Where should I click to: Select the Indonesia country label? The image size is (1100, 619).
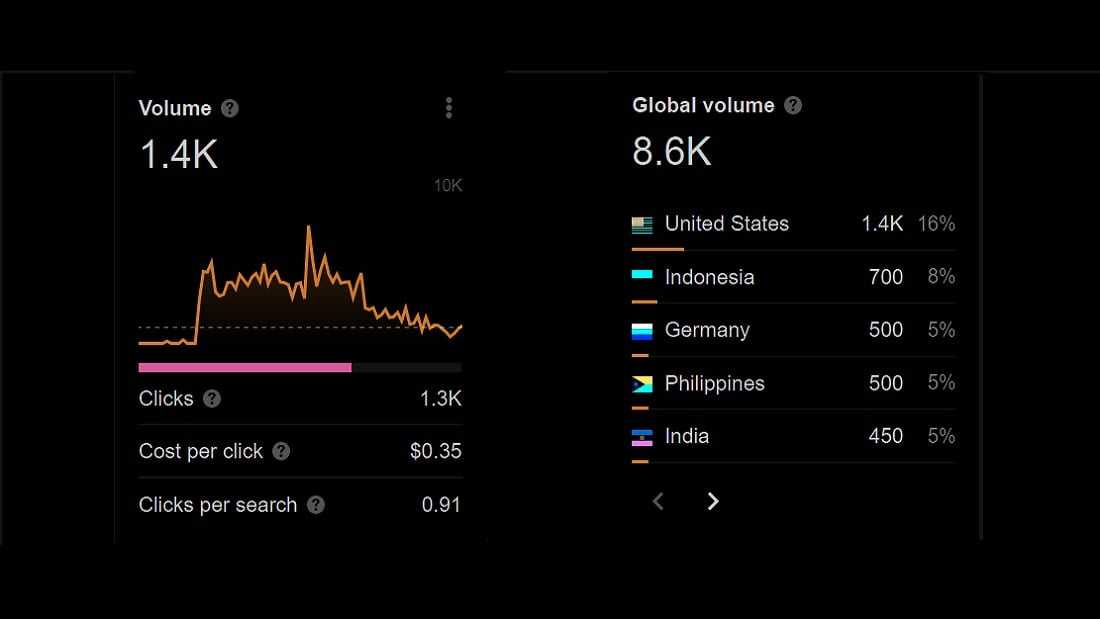[x=709, y=277]
